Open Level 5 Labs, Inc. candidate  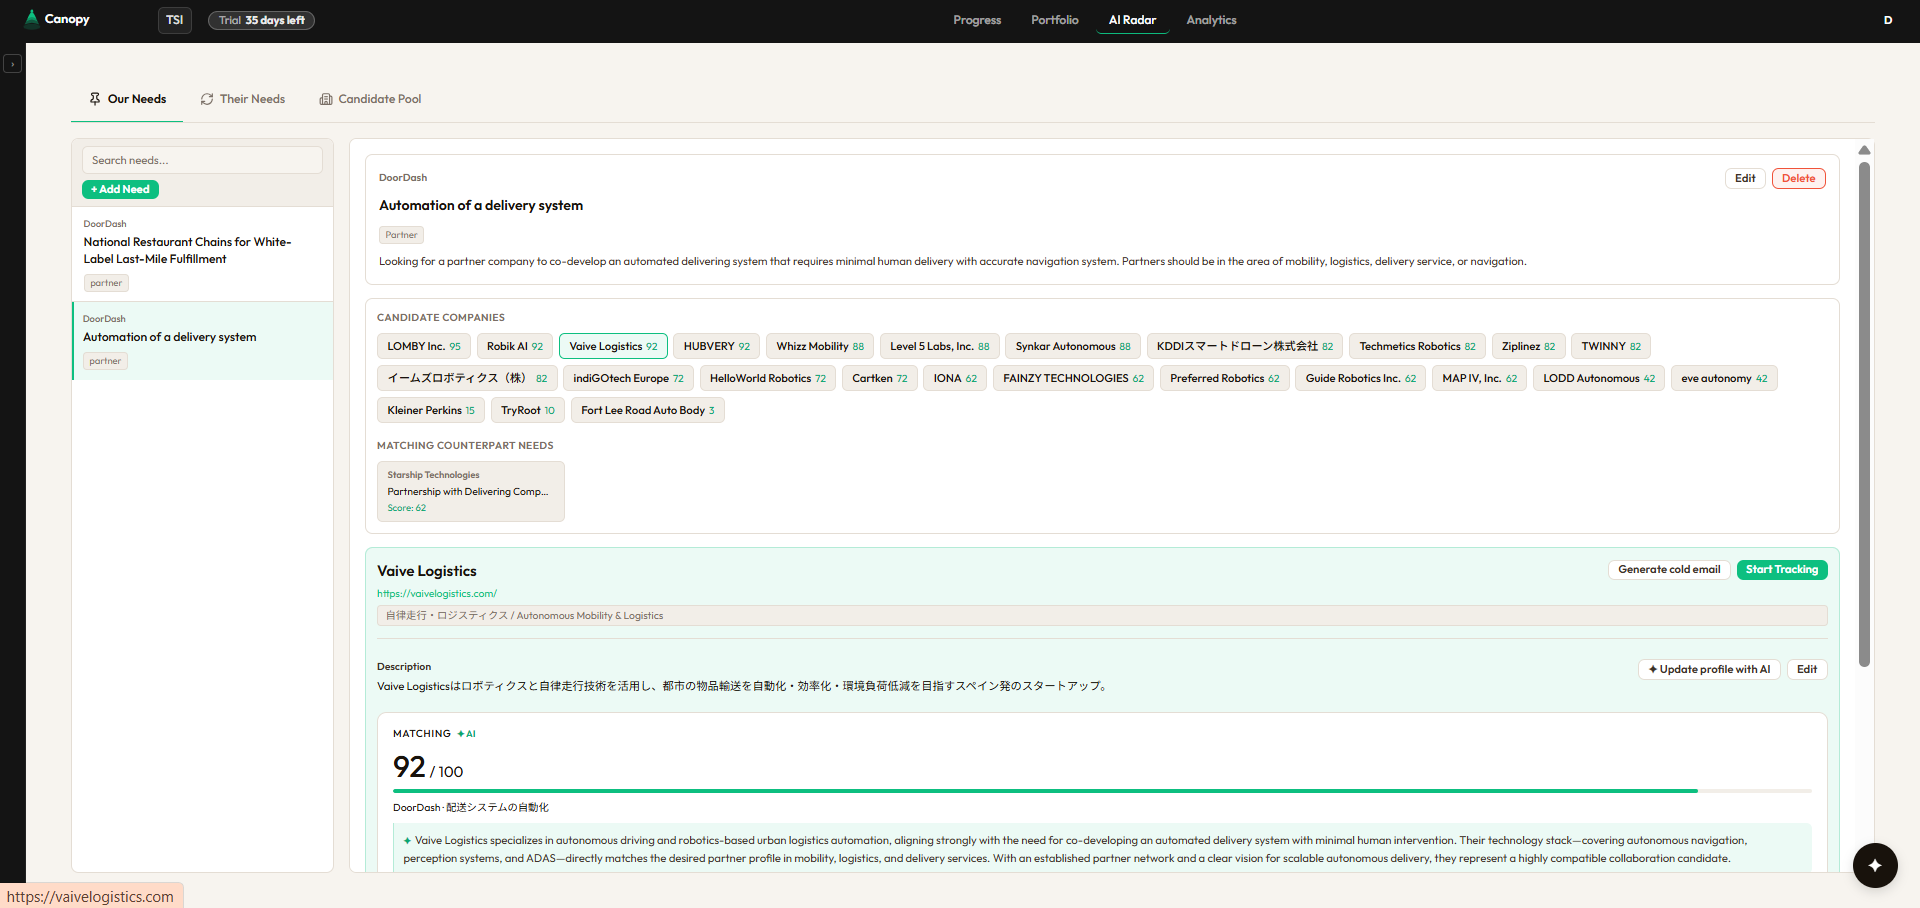(939, 346)
